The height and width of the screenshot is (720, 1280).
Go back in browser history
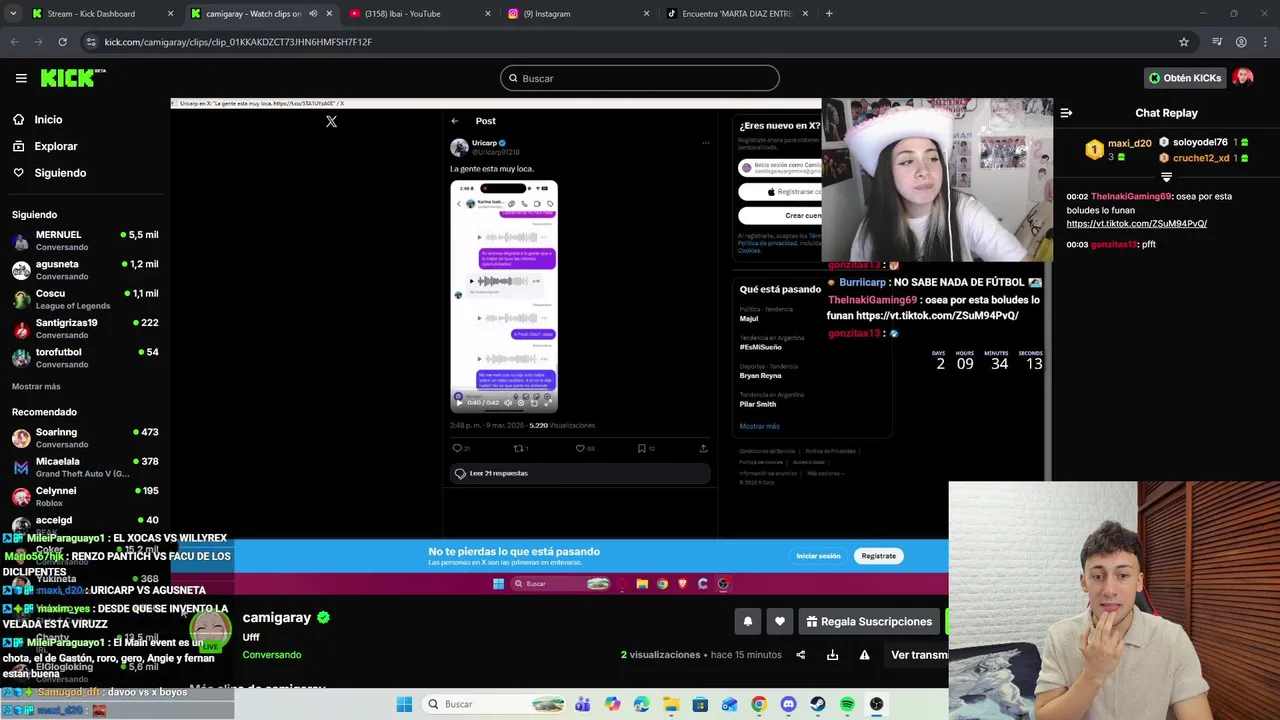coord(15,42)
